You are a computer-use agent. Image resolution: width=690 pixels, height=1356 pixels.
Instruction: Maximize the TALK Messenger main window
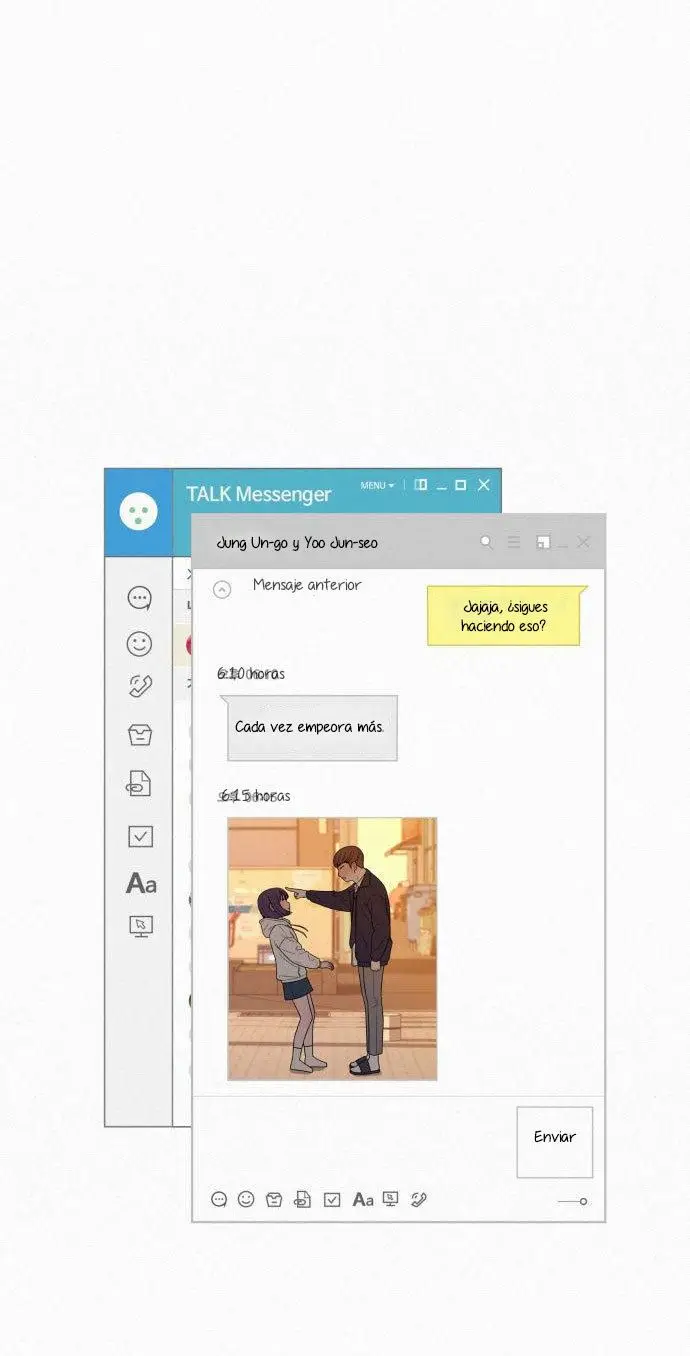(461, 485)
